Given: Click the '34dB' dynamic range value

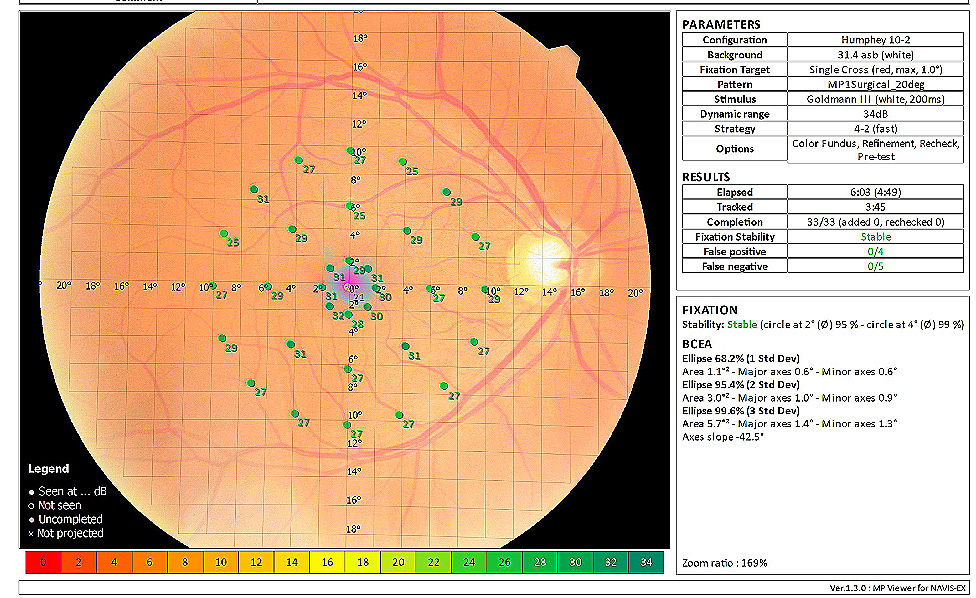Looking at the screenshot, I should tap(875, 114).
